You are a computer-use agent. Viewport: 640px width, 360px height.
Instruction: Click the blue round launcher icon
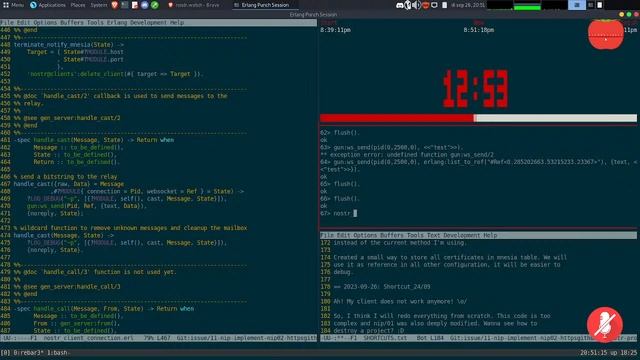[x=144, y=5]
